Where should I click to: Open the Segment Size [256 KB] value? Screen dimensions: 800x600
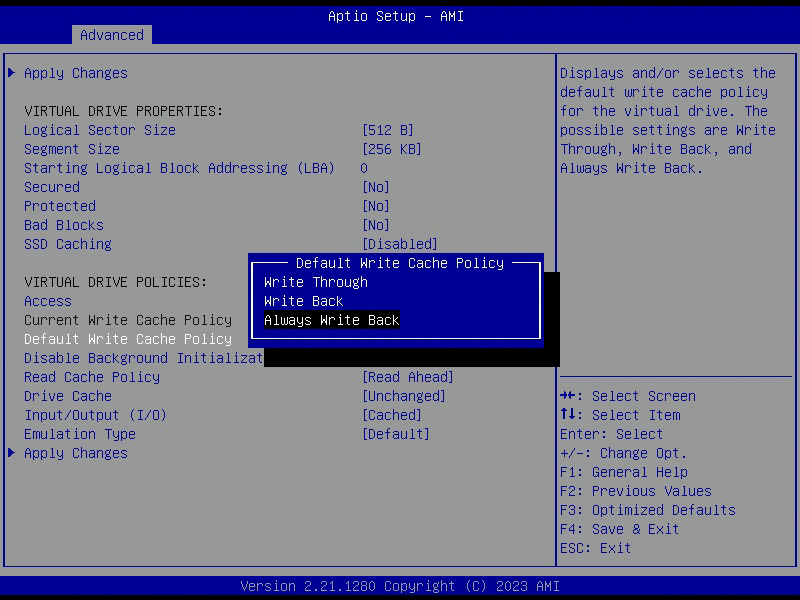pos(392,149)
